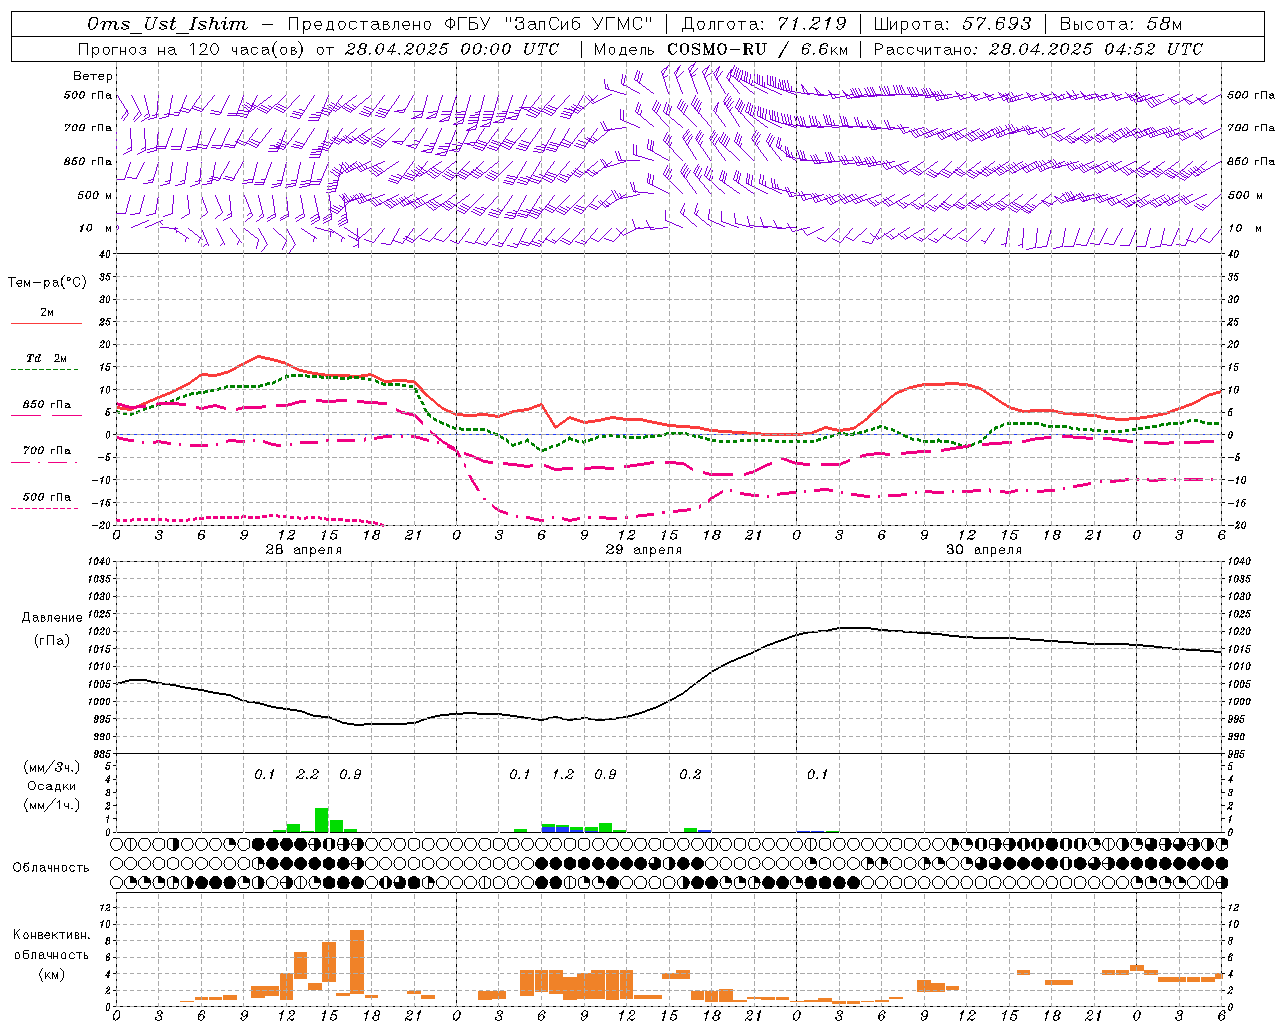Viewport: 1280px width, 1024px height.
Task: Click the station title Oms_Ust_Ishim
Action: coord(167,24)
